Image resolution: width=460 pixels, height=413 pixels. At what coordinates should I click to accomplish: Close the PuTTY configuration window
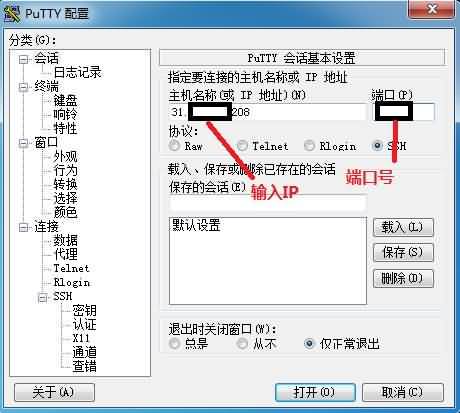(x=432, y=9)
